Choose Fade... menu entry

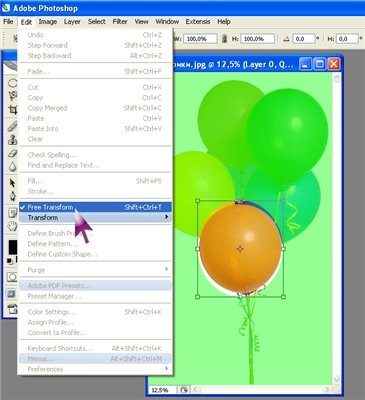point(95,71)
